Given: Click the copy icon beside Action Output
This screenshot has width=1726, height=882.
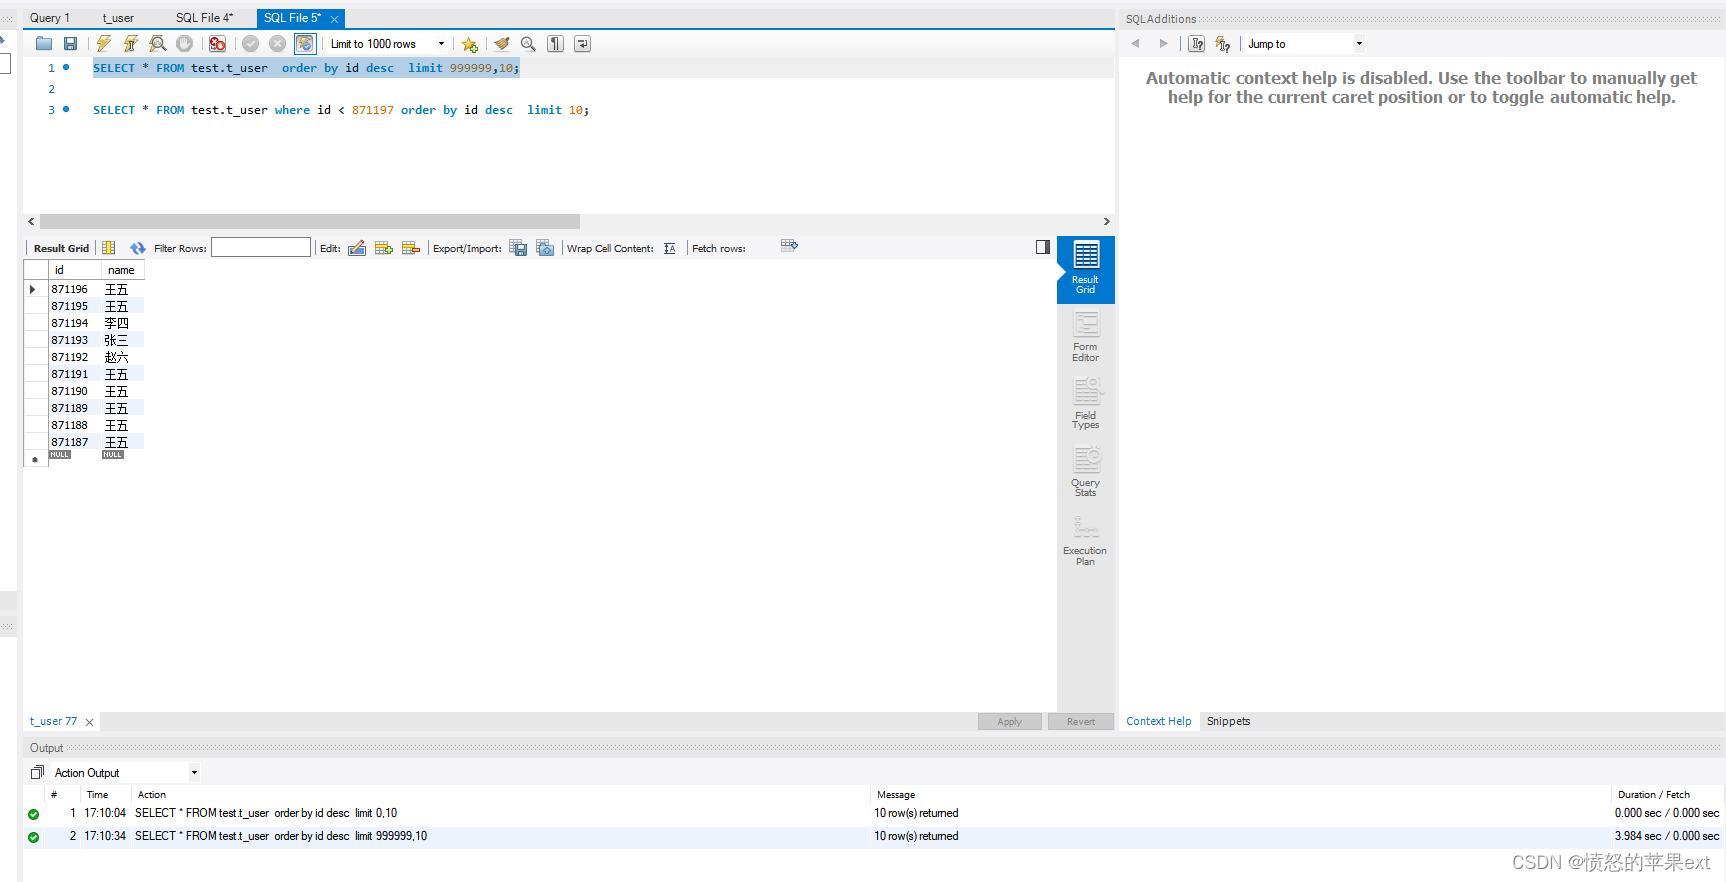Looking at the screenshot, I should [x=37, y=772].
